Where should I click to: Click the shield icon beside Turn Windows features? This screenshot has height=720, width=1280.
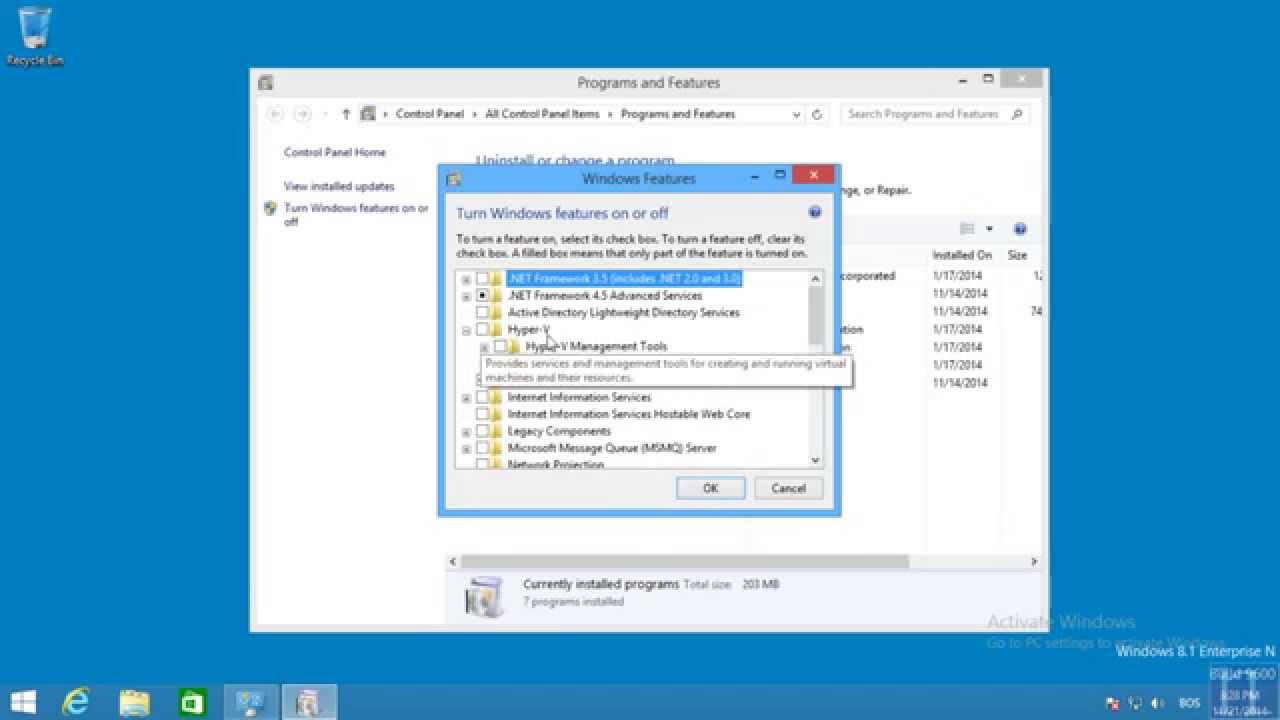point(270,209)
